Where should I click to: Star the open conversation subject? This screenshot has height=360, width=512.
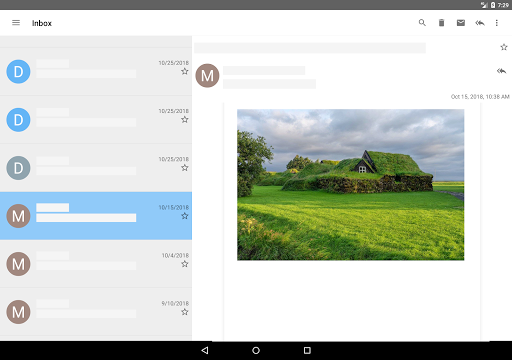coord(504,47)
